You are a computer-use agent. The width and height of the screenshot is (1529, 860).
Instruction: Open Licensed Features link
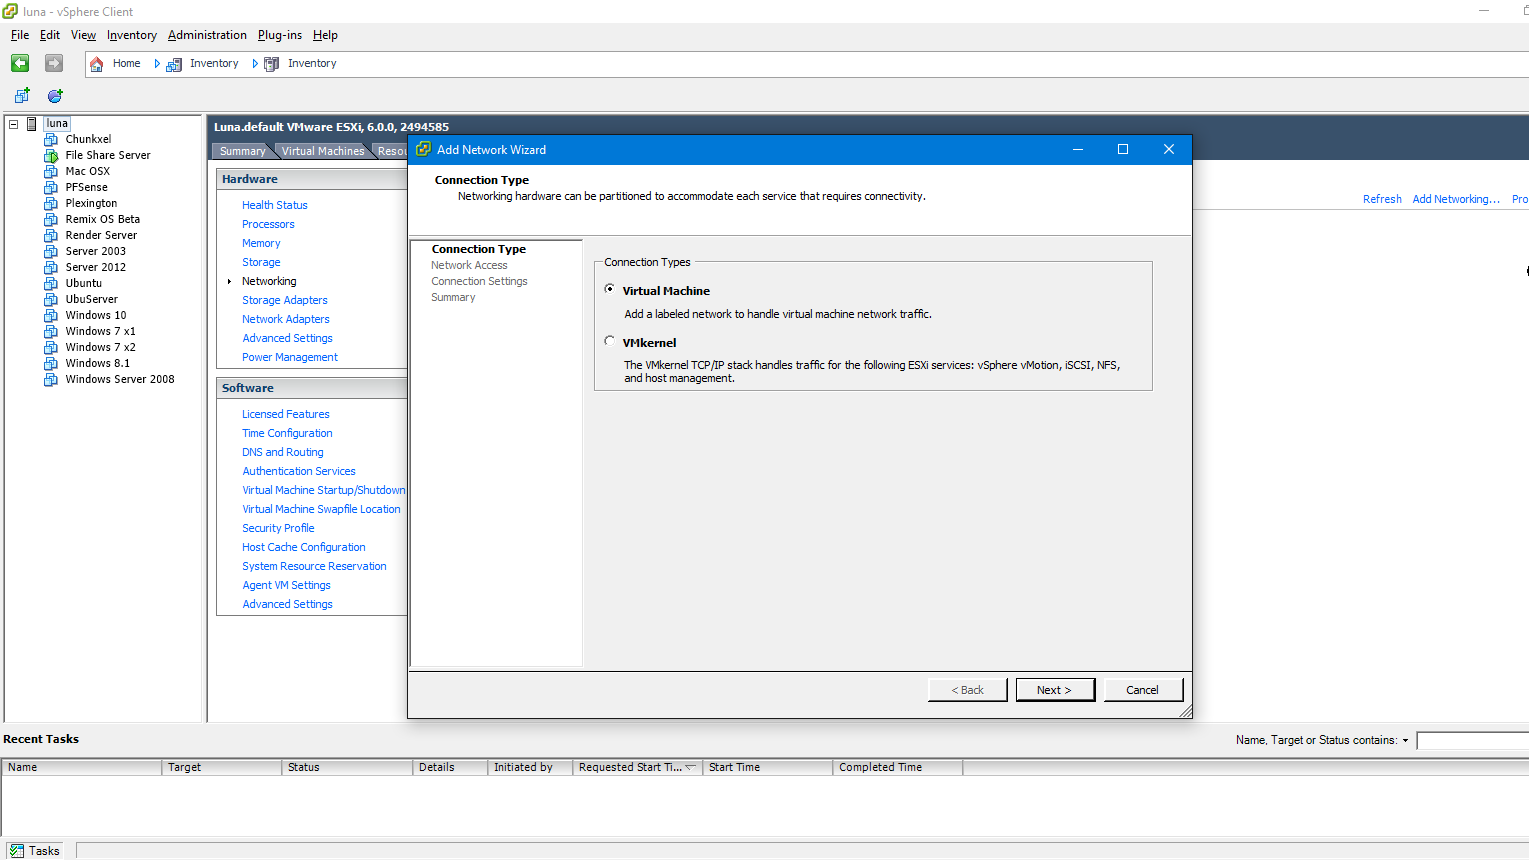pyautogui.click(x=286, y=414)
